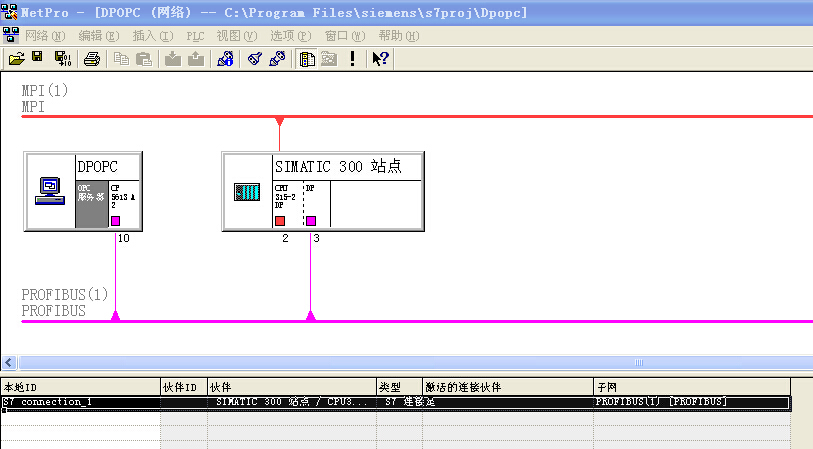Click the 本地ID column header
This screenshot has width=813, height=449.
pos(80,387)
